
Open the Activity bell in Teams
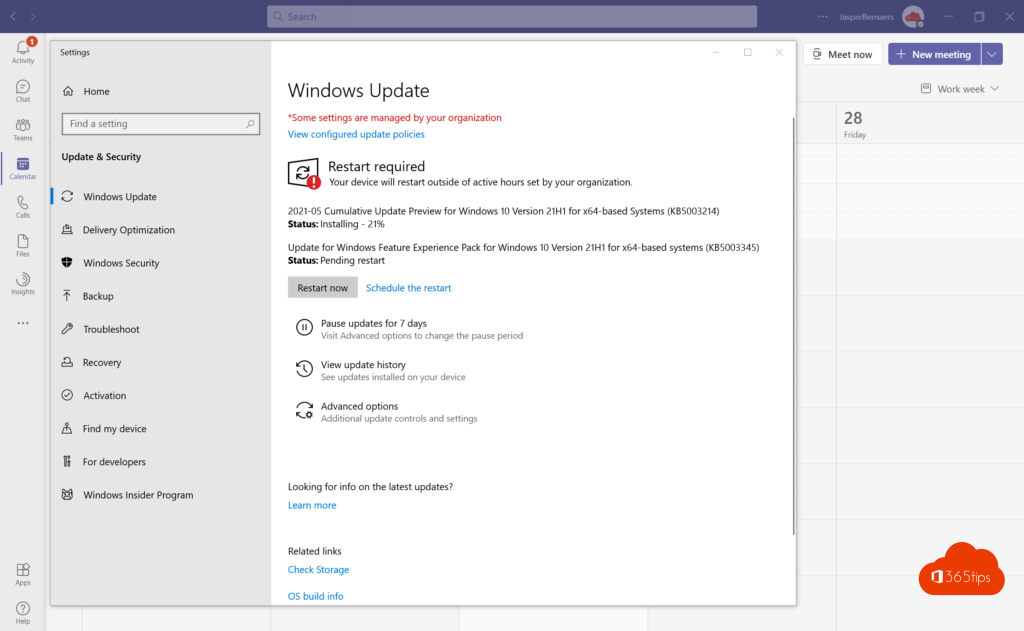pos(23,52)
